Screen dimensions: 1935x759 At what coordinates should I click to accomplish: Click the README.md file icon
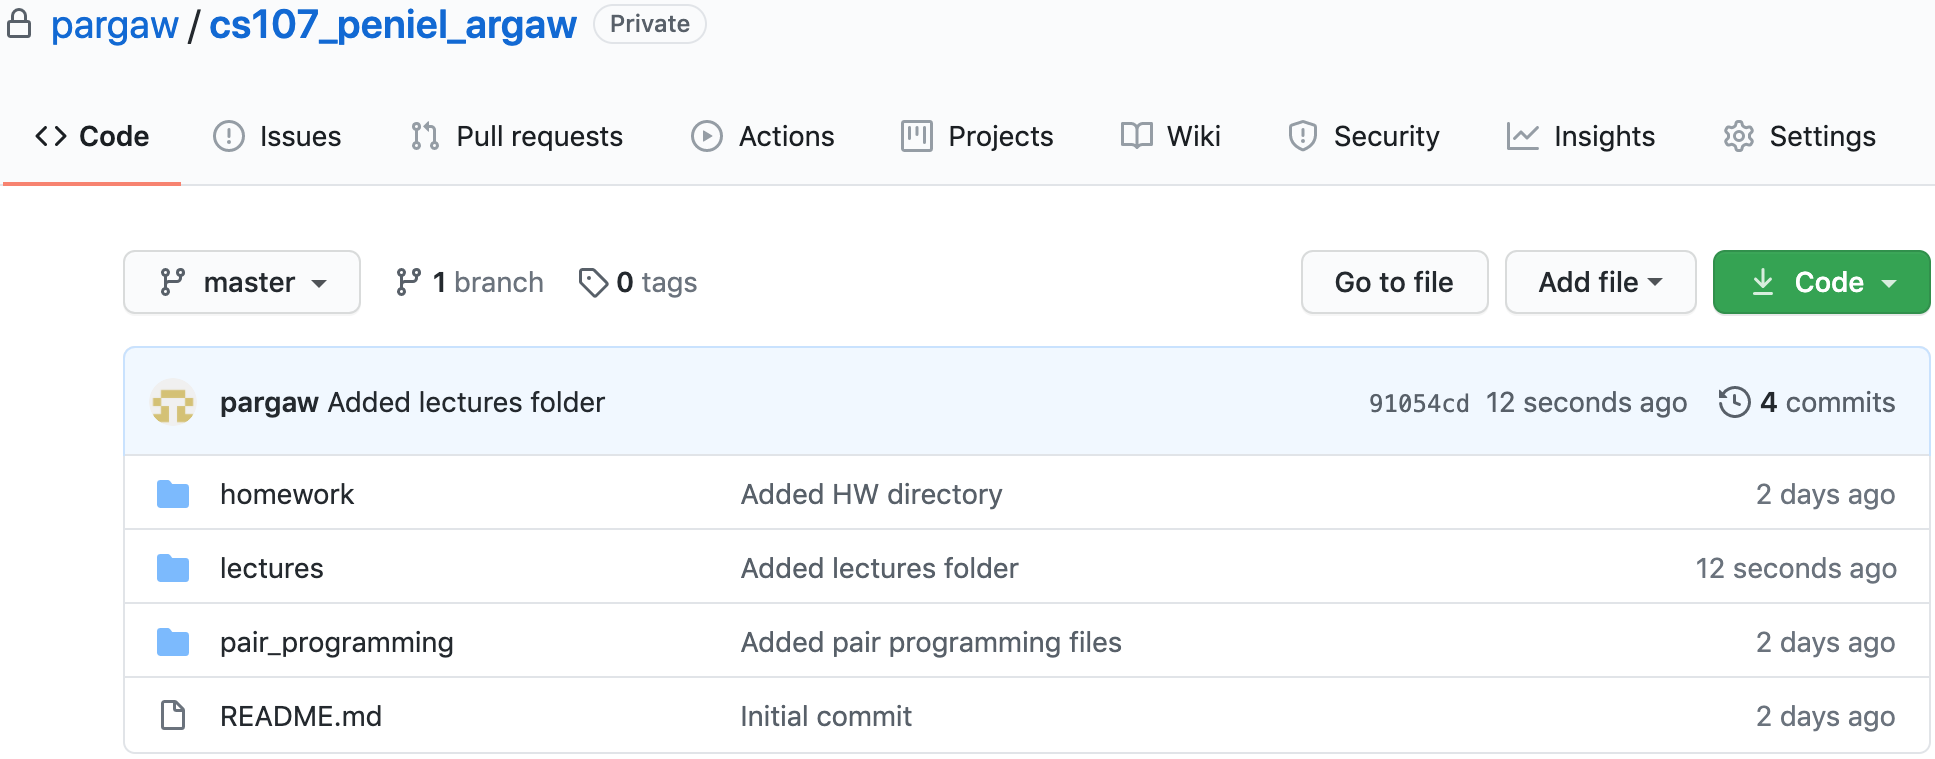[x=173, y=716]
